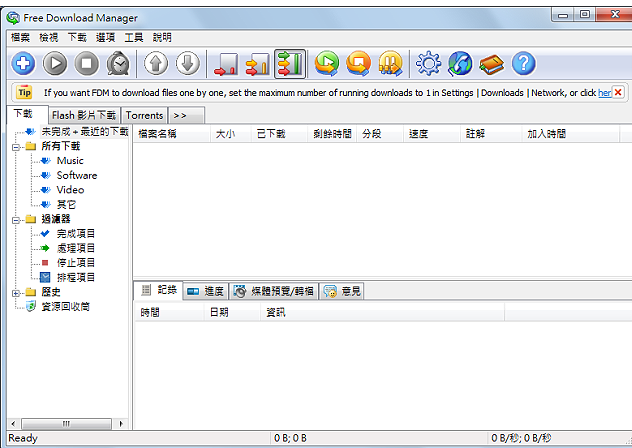
Task: Select heavy traffic usage mode icon
Action: click(x=290, y=64)
